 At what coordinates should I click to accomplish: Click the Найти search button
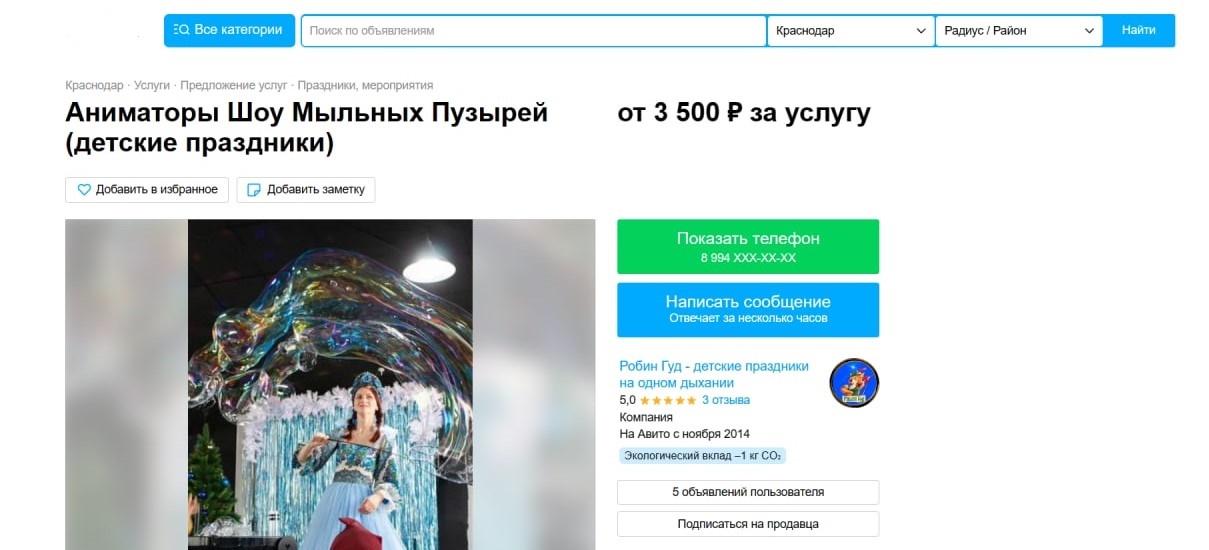coord(1139,30)
